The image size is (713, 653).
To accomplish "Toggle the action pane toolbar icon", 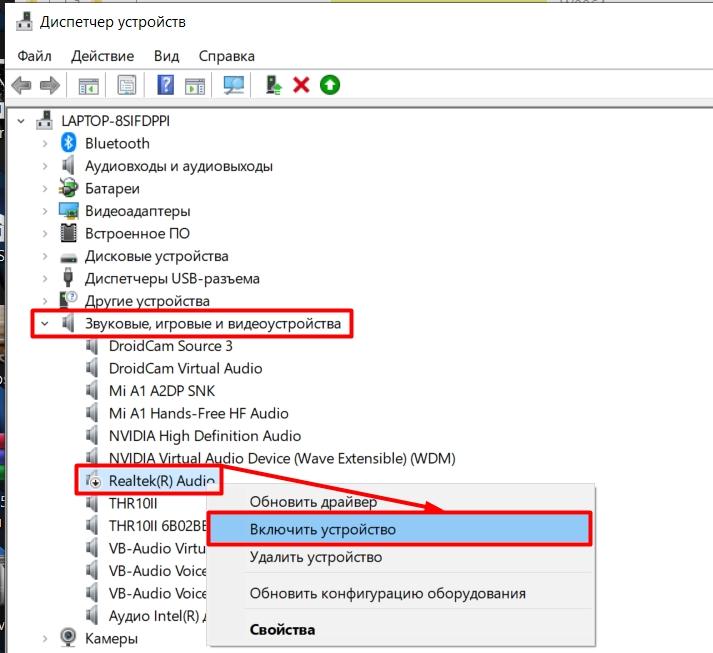I will pos(195,85).
